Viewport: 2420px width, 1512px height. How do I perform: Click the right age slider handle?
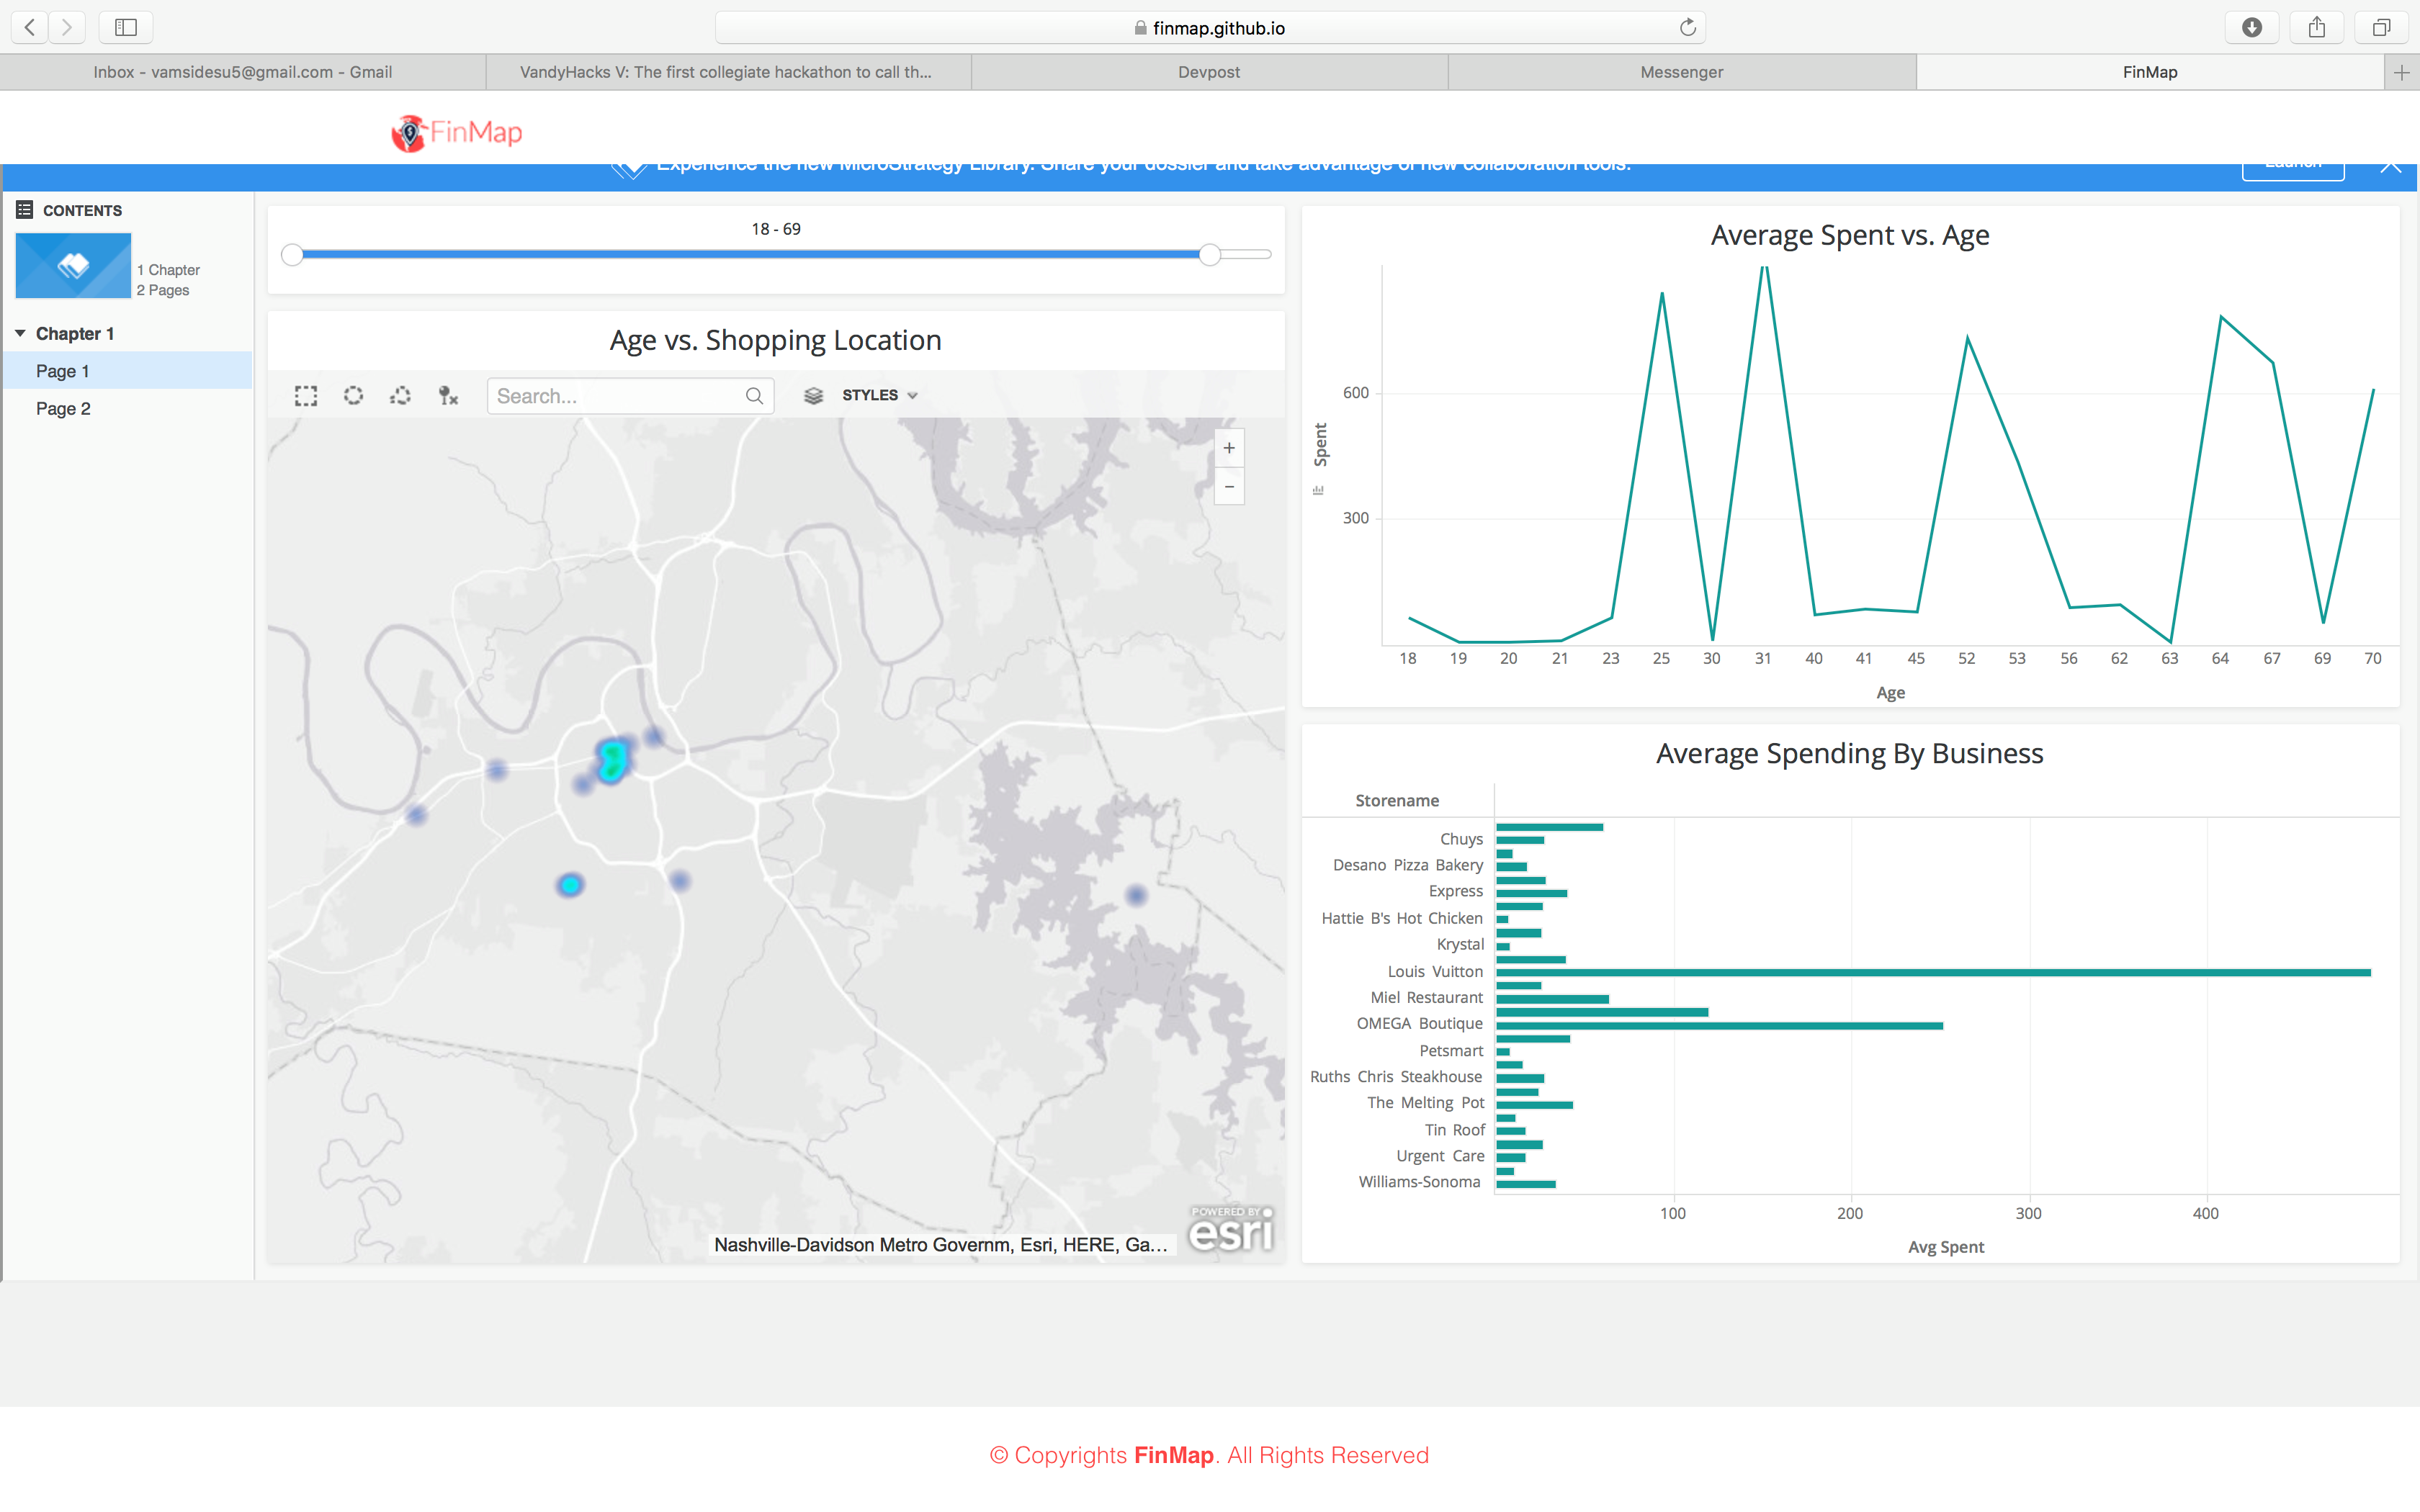point(1210,255)
